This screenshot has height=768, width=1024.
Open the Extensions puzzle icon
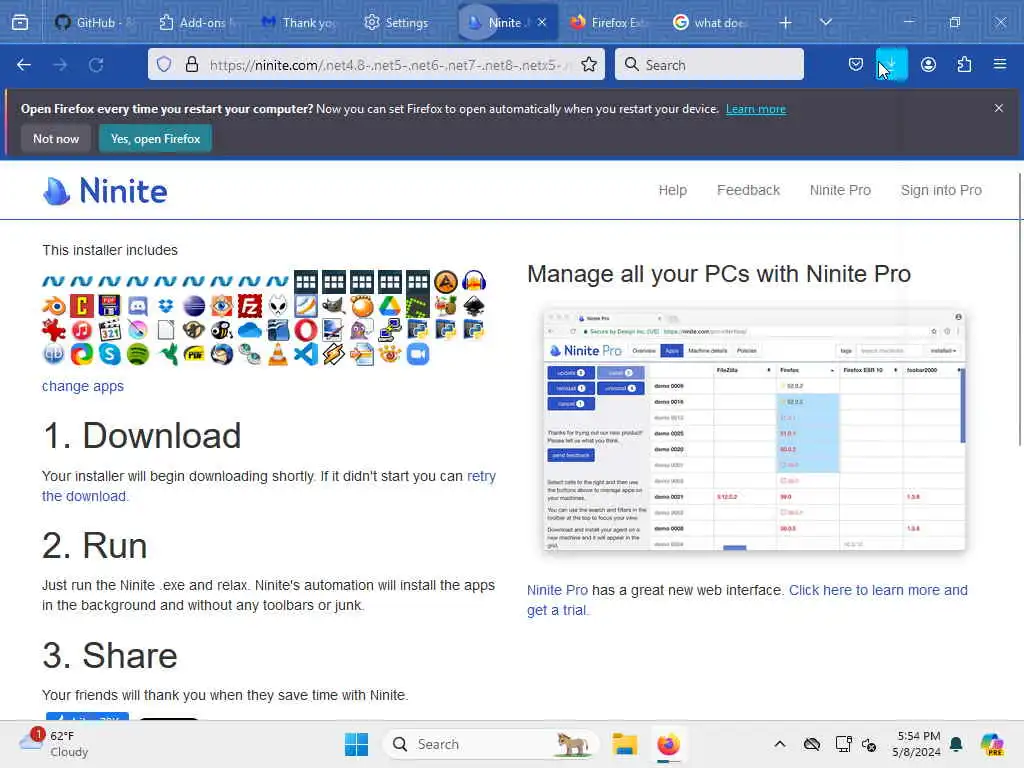[964, 64]
